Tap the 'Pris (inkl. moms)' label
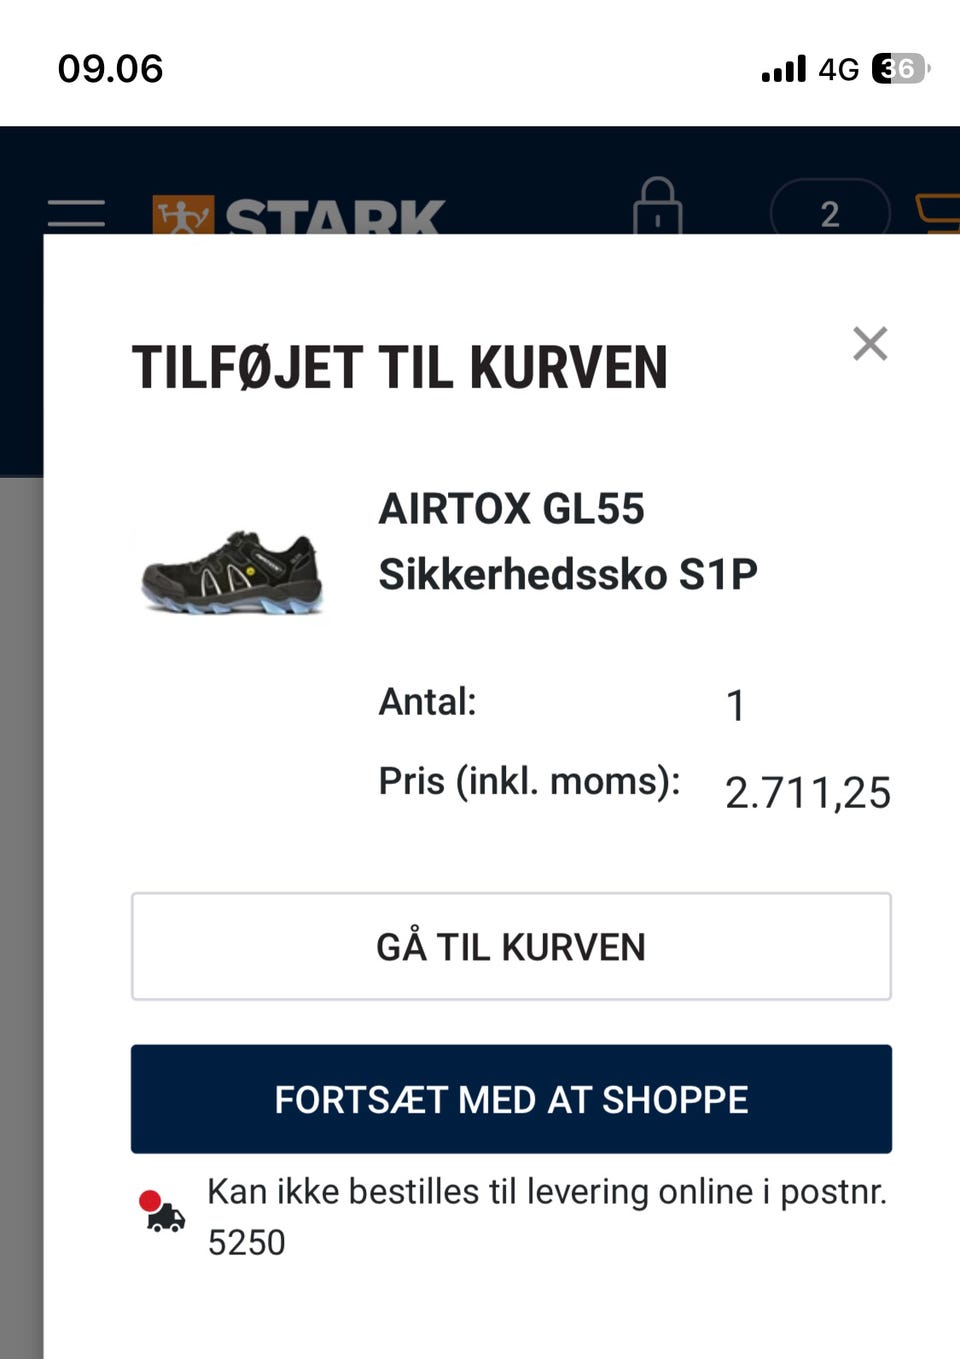Image resolution: width=960 pixels, height=1359 pixels. click(x=529, y=781)
